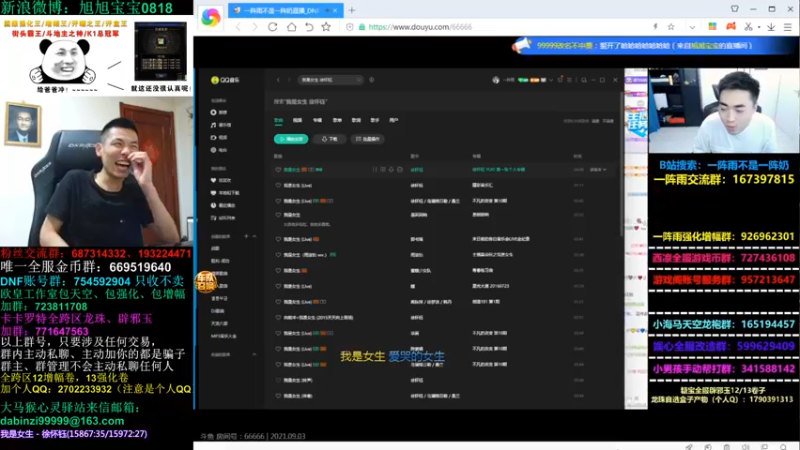The width and height of the screenshot is (800, 450).
Task: Like the currently playing green song row
Action: coord(278,170)
